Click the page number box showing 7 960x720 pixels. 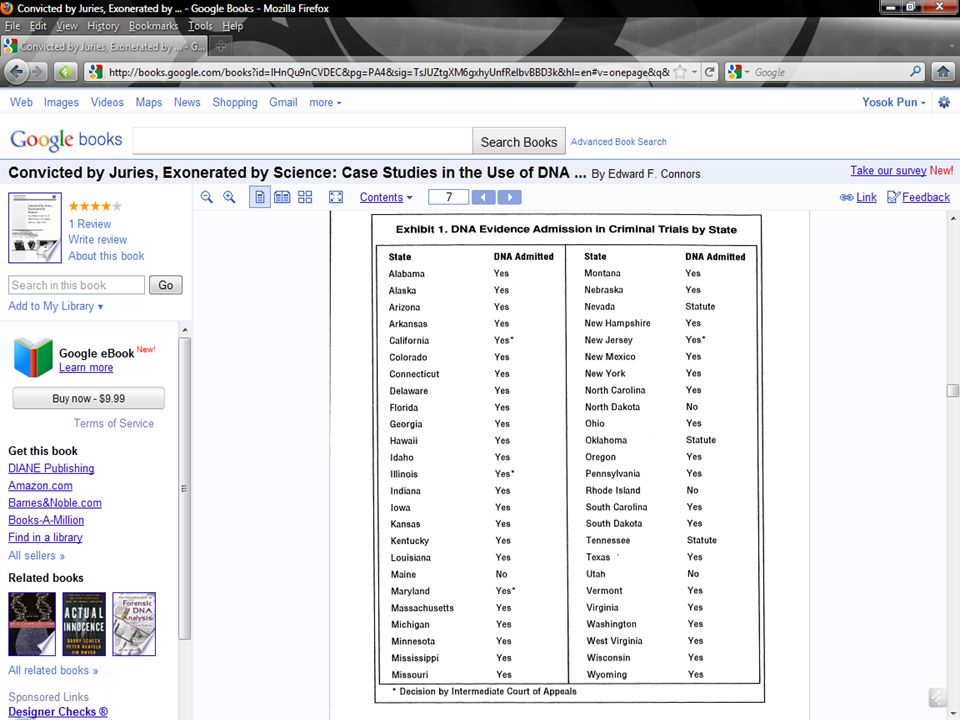coord(449,197)
